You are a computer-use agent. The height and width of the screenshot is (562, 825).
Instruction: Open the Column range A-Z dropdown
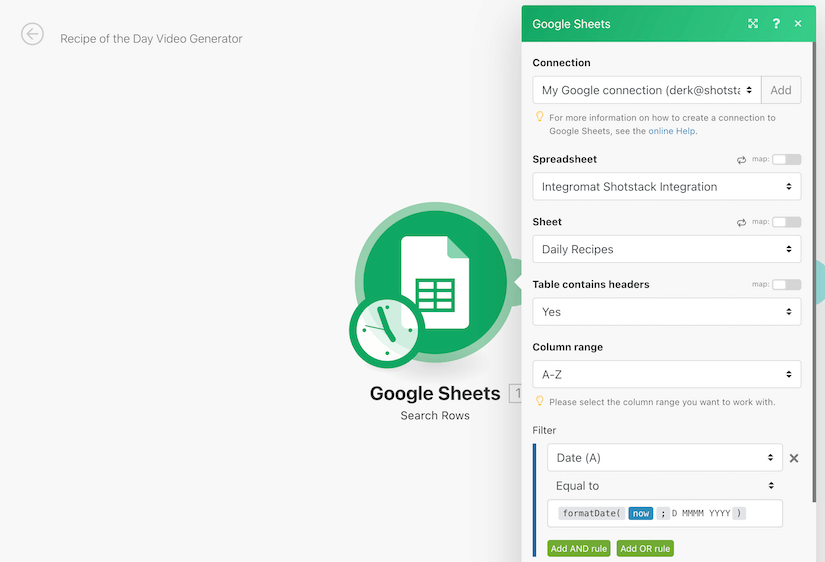click(667, 374)
